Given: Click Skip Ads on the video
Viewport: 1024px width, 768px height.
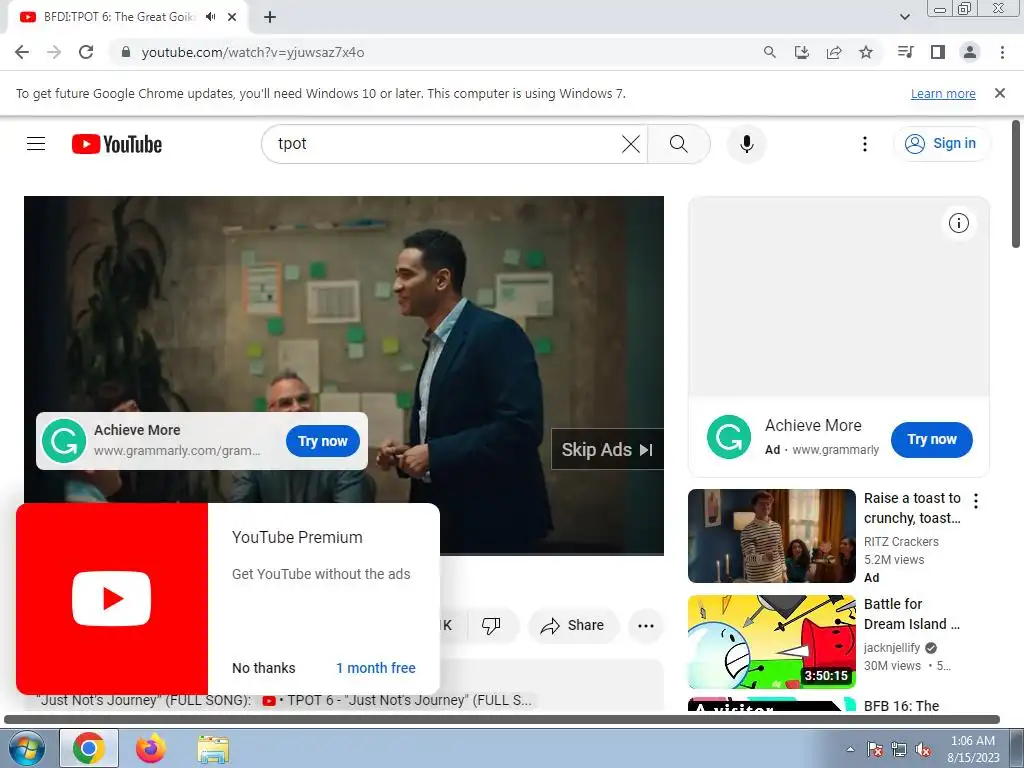Looking at the screenshot, I should (607, 449).
